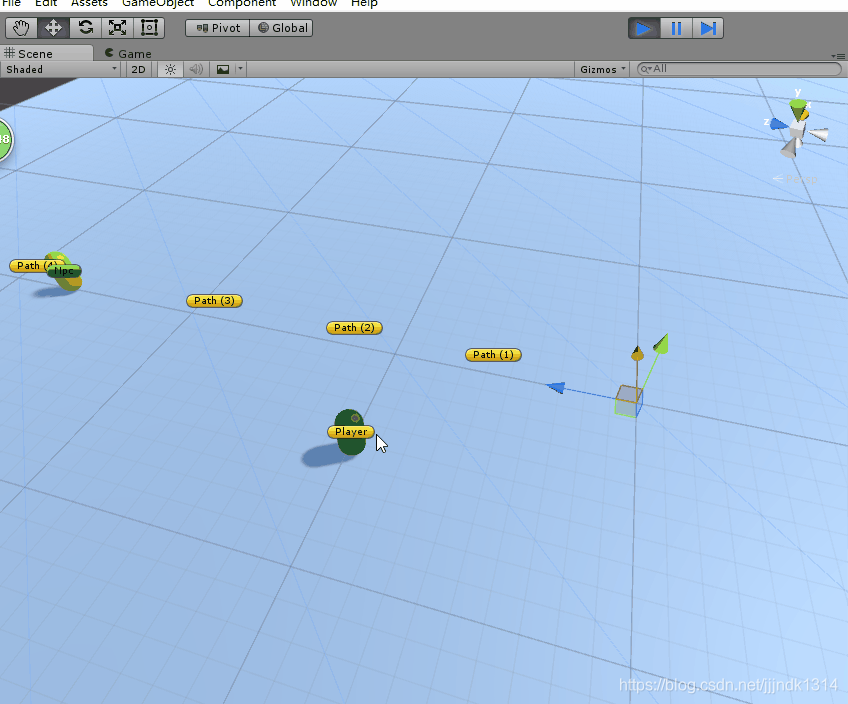Image resolution: width=848 pixels, height=704 pixels.
Task: Select the Path (1) label
Action: click(493, 355)
